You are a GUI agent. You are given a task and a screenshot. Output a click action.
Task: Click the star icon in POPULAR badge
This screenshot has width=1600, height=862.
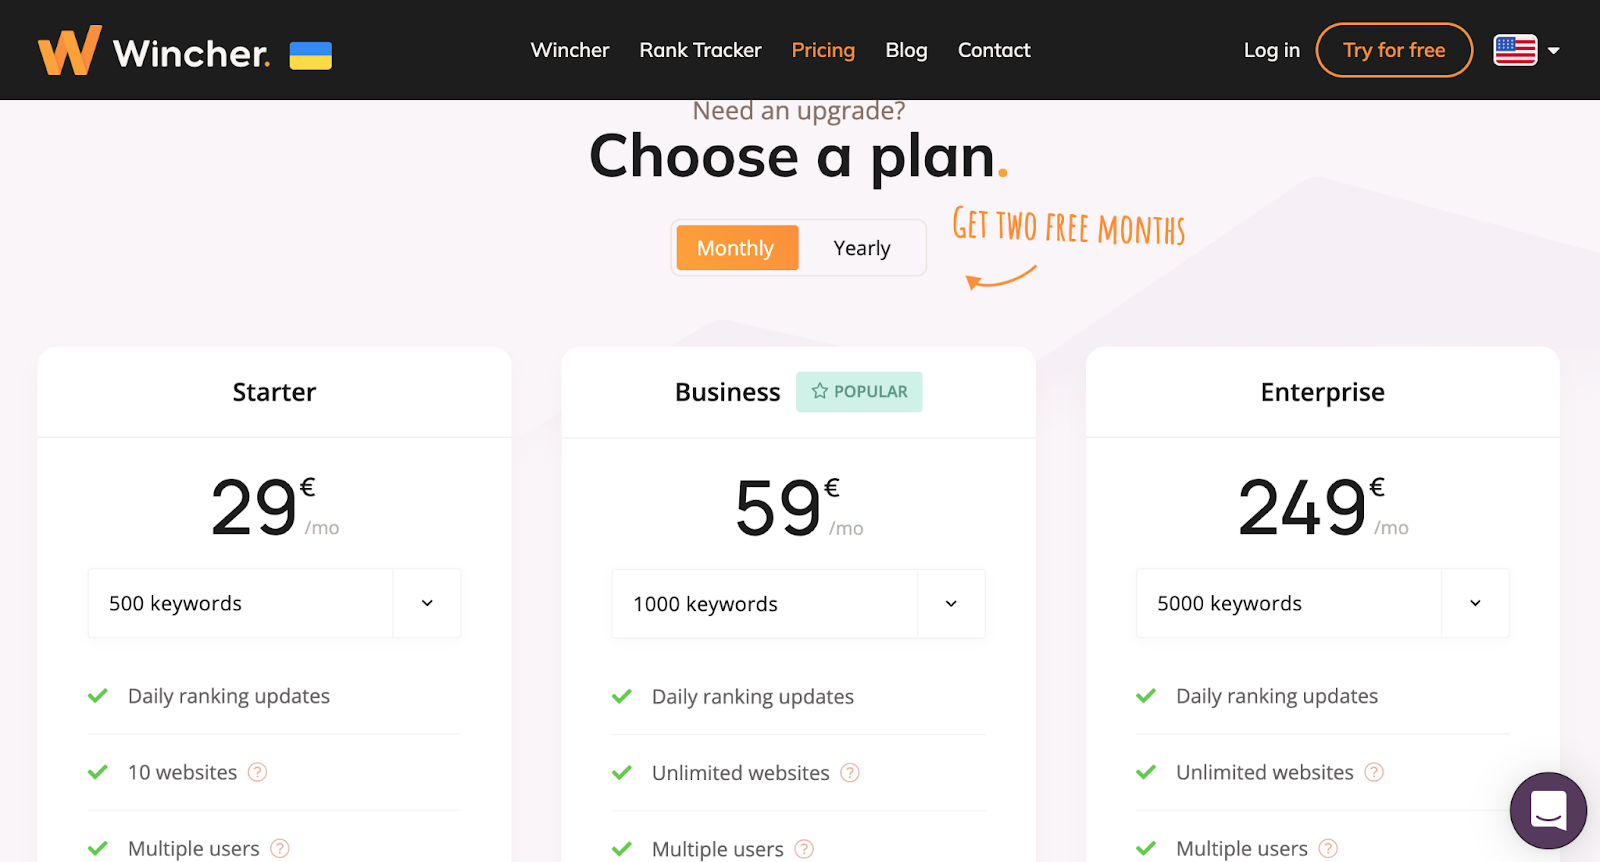pyautogui.click(x=820, y=391)
